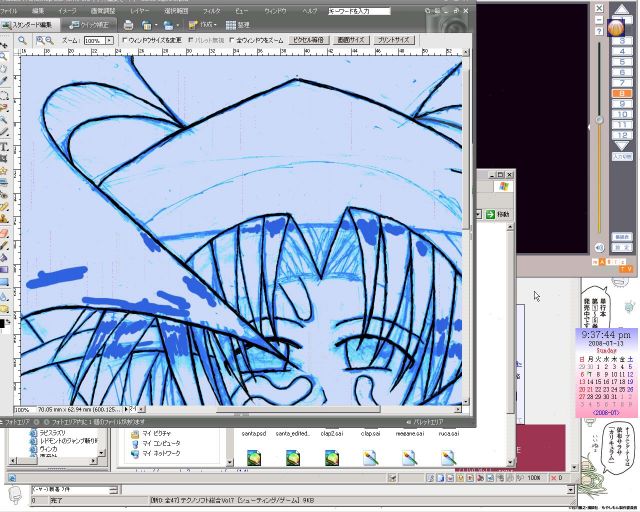Click the 入力切替 input switch button
The width and height of the screenshot is (640, 512).
tap(622, 157)
